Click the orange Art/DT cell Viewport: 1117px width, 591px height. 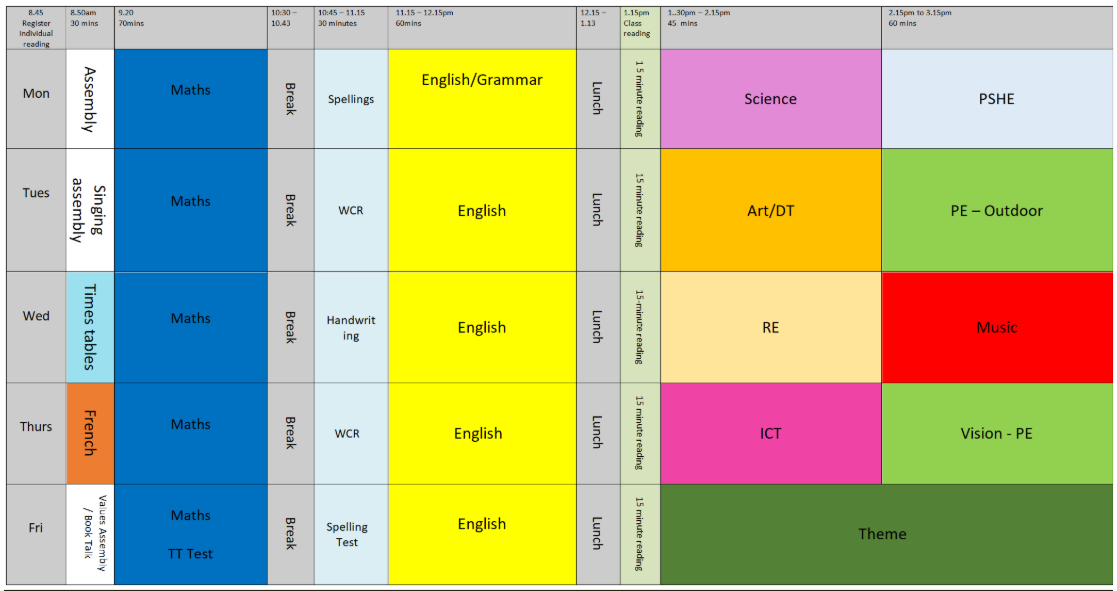pyautogui.click(x=770, y=210)
